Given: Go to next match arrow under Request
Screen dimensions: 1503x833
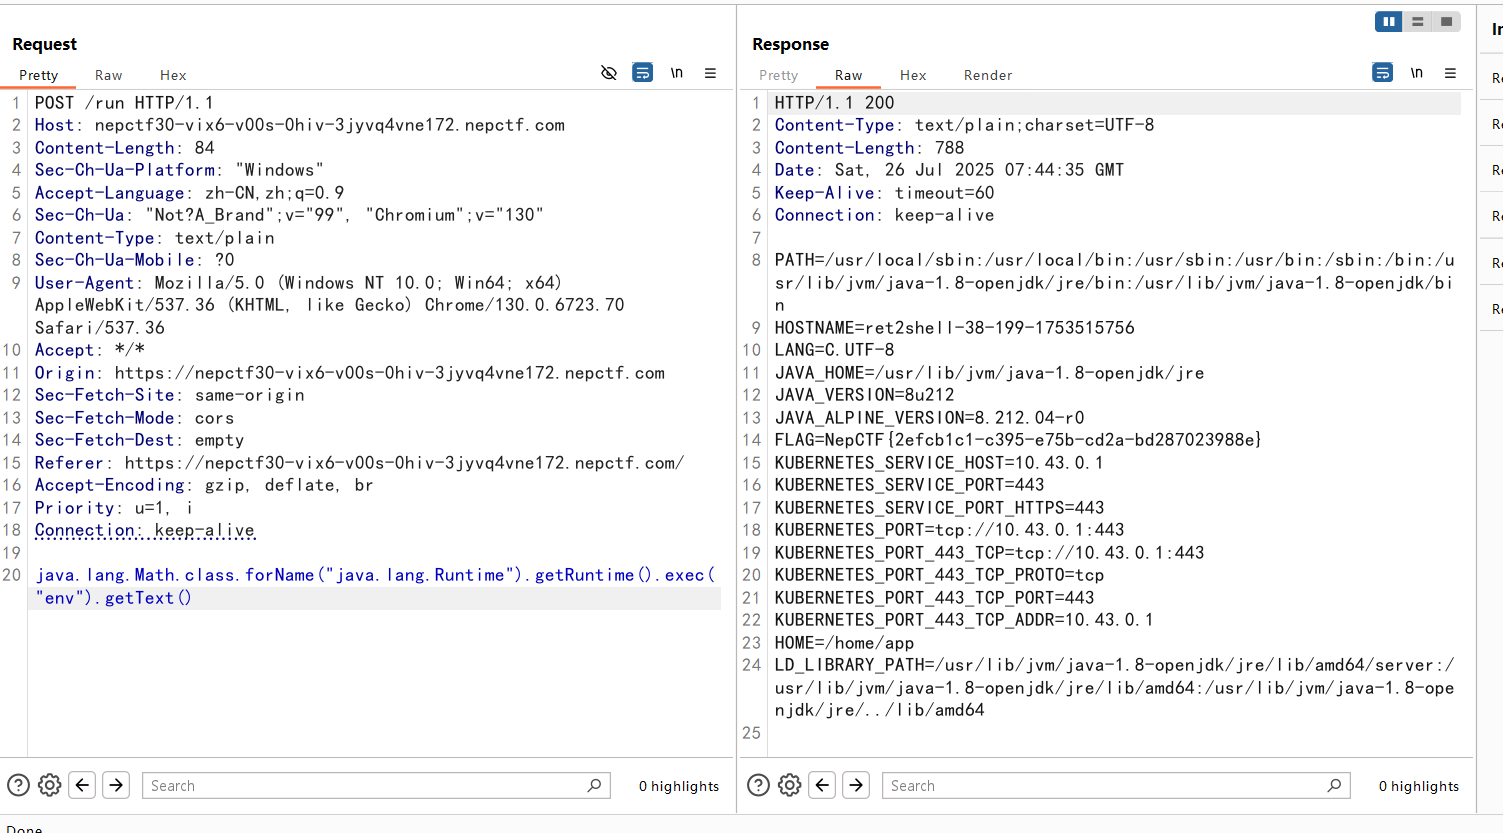Looking at the screenshot, I should coord(116,785).
